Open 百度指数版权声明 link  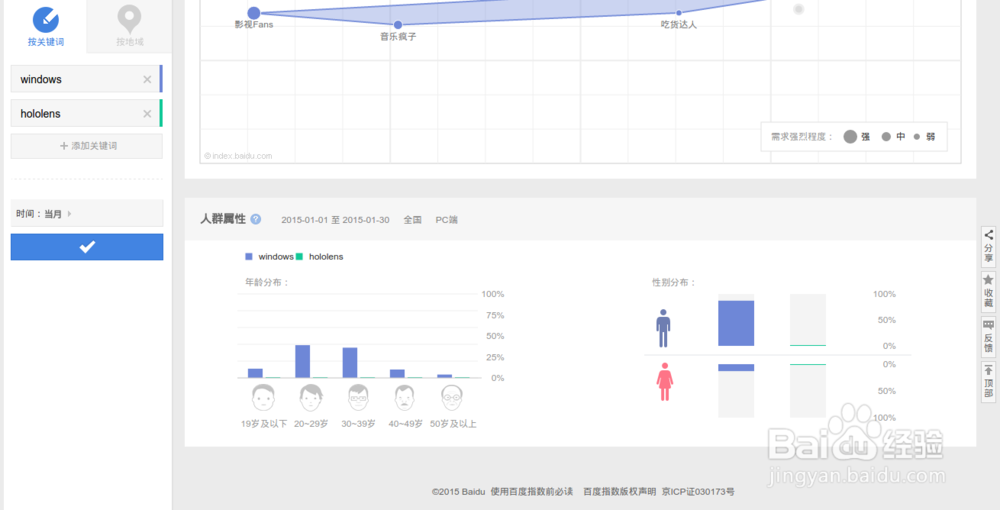tap(619, 492)
